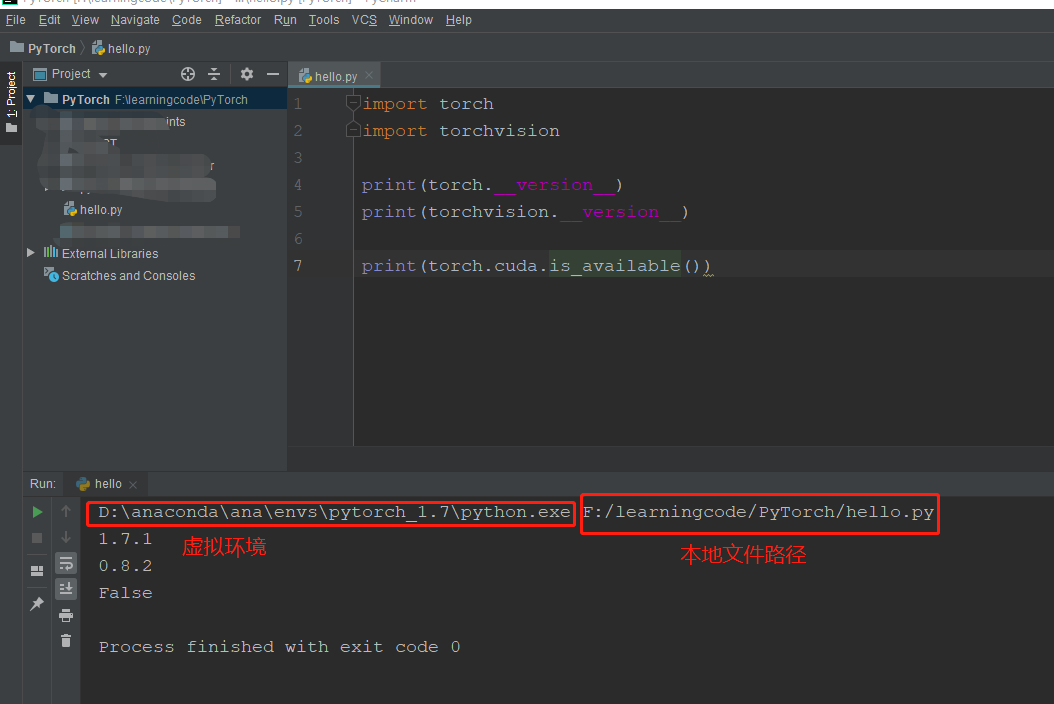This screenshot has width=1054, height=704.
Task: Clear all console output with trash icon
Action: [66, 641]
